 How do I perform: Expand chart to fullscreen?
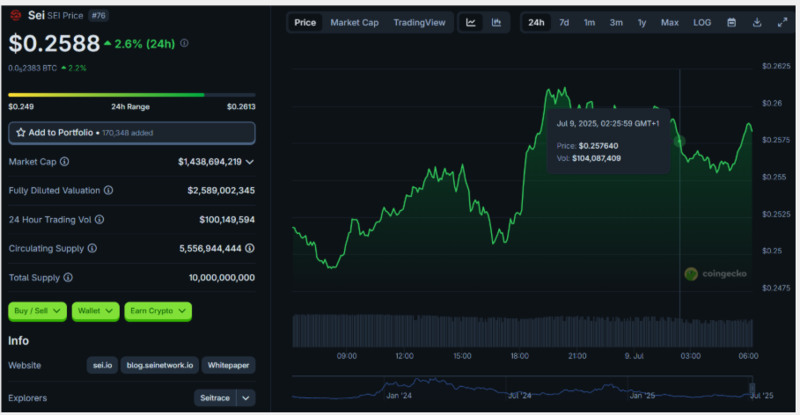point(782,22)
